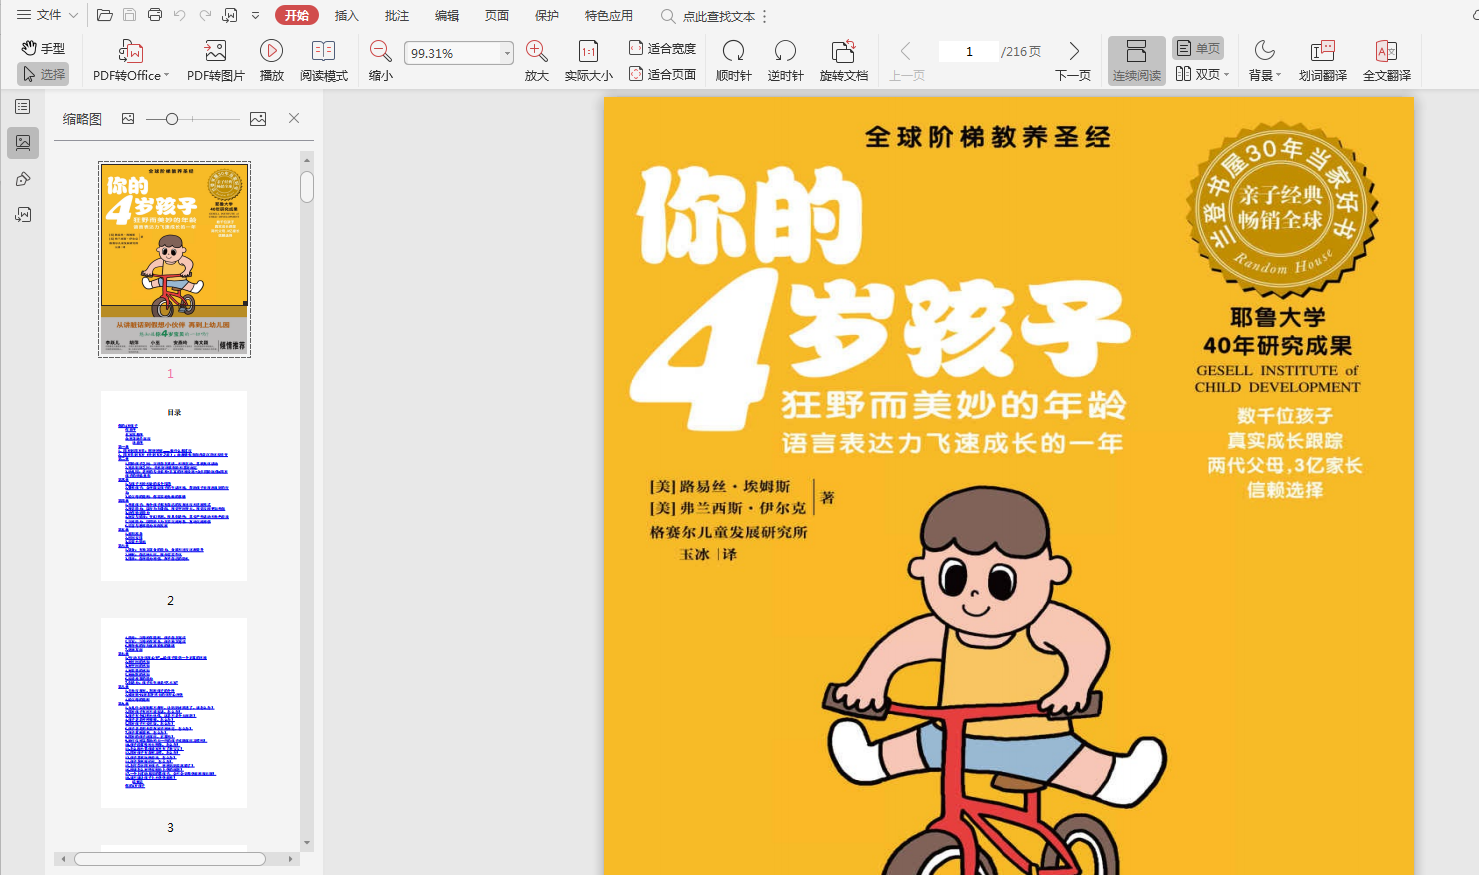Rotate the page clockwise with 顺时针
The height and width of the screenshot is (875, 1479).
733,61
